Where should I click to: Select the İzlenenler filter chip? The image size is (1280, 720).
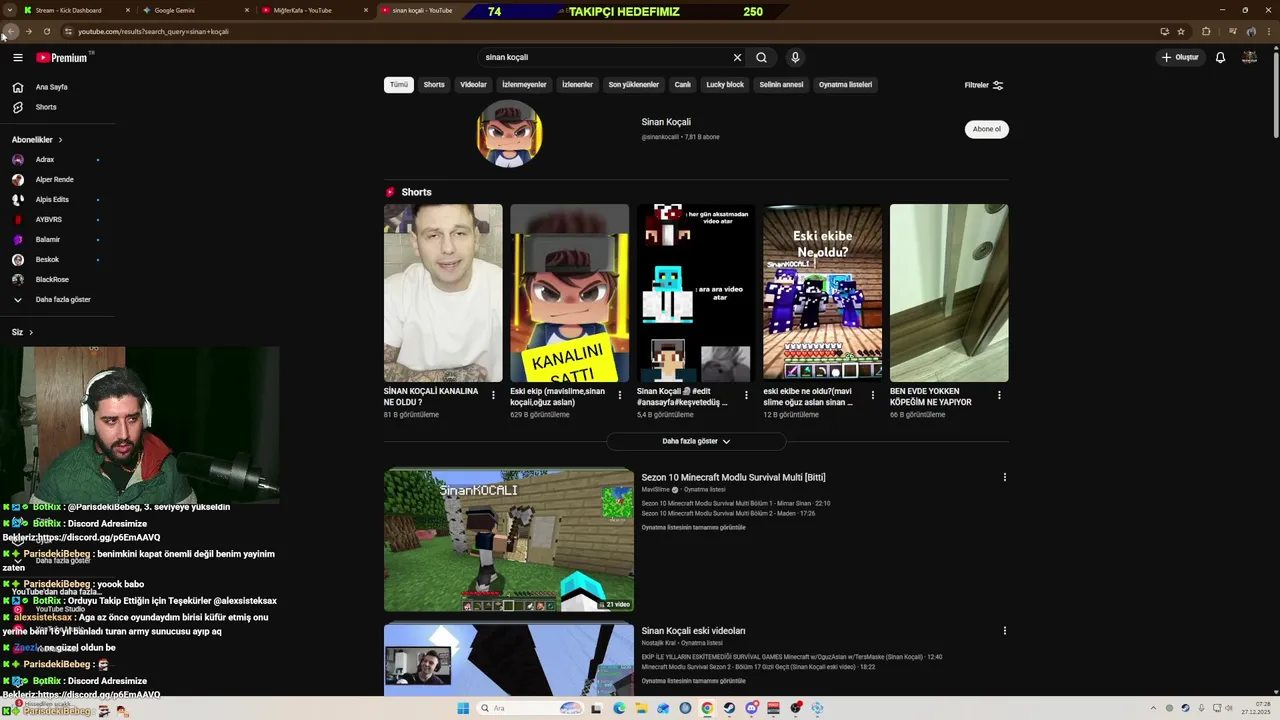tap(577, 85)
